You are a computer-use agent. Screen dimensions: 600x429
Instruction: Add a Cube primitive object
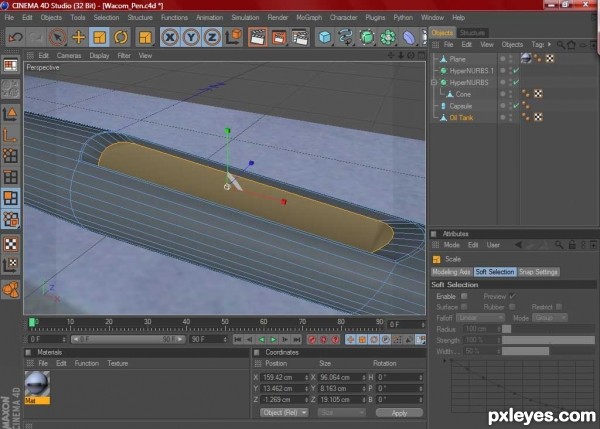pos(325,38)
